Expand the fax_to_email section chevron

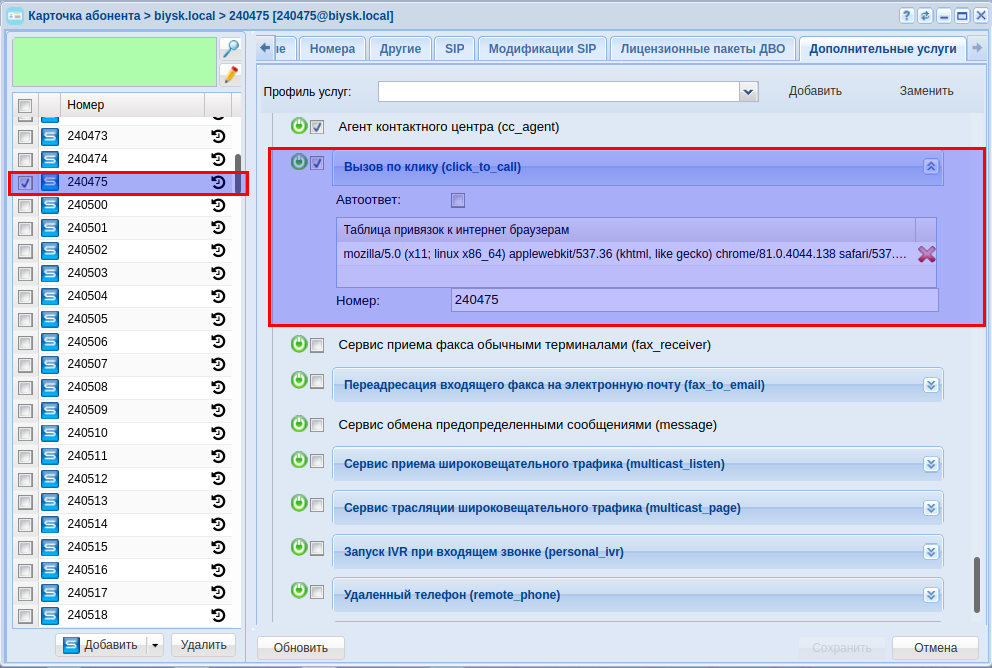pos(931,385)
